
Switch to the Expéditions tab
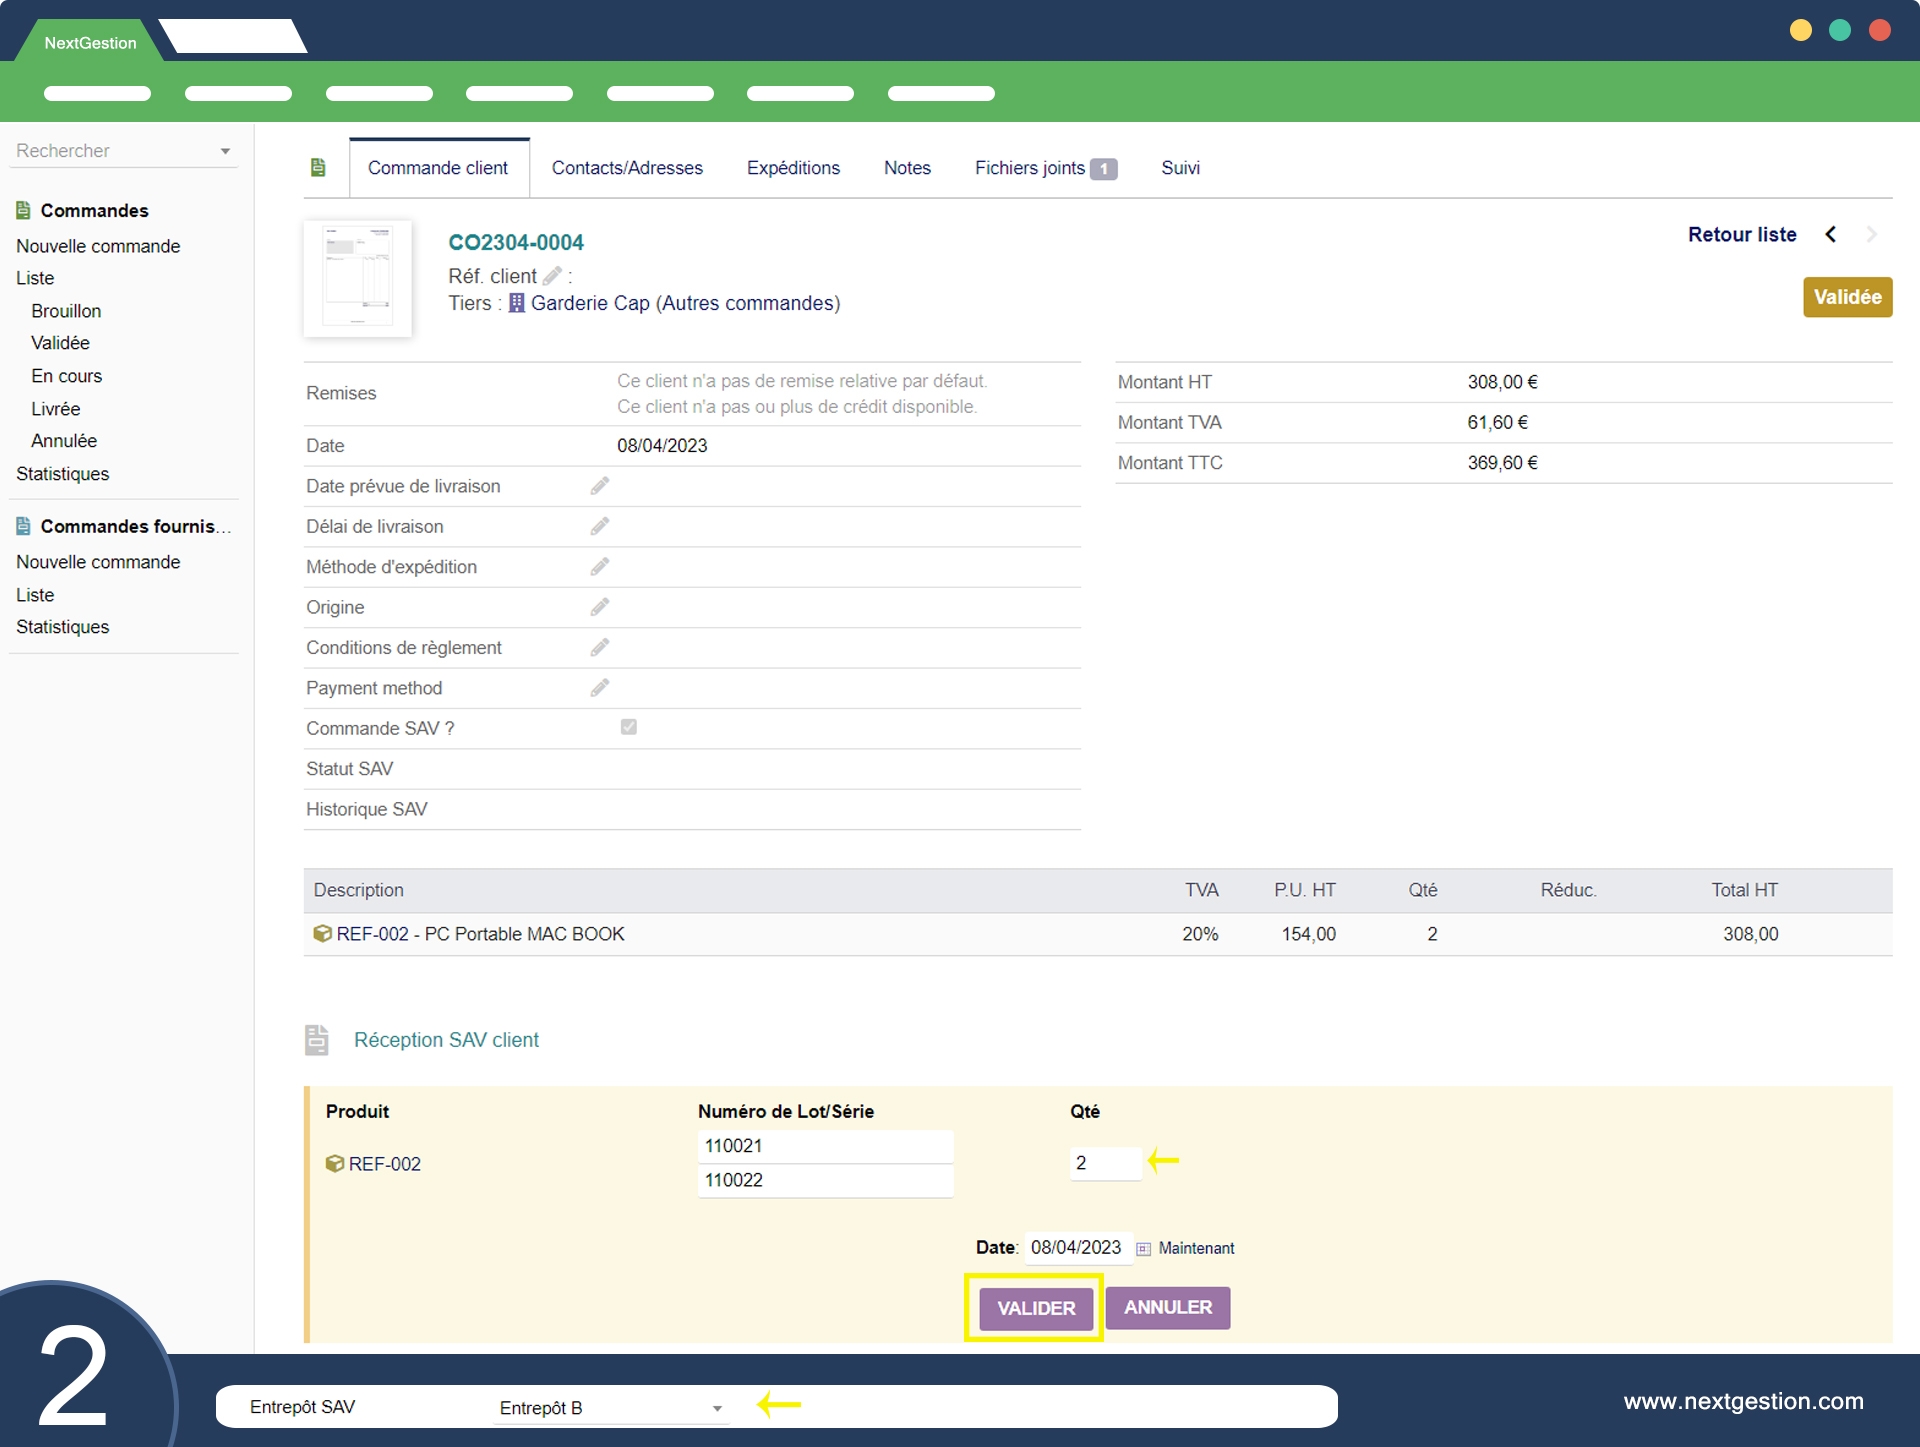click(x=793, y=168)
